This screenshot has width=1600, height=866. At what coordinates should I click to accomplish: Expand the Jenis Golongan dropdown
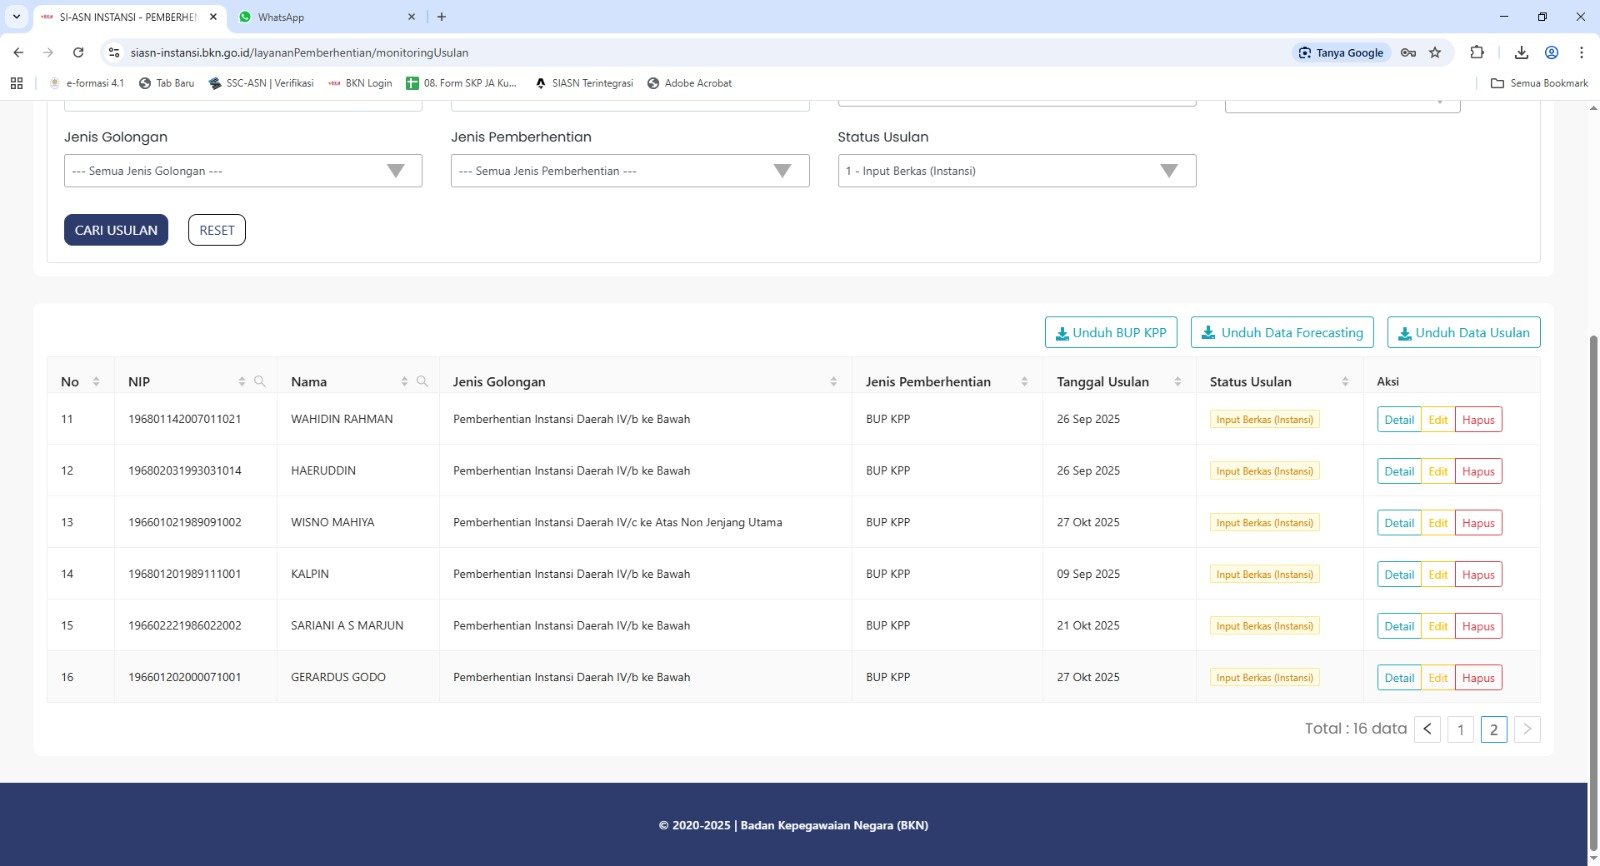[x=243, y=171]
